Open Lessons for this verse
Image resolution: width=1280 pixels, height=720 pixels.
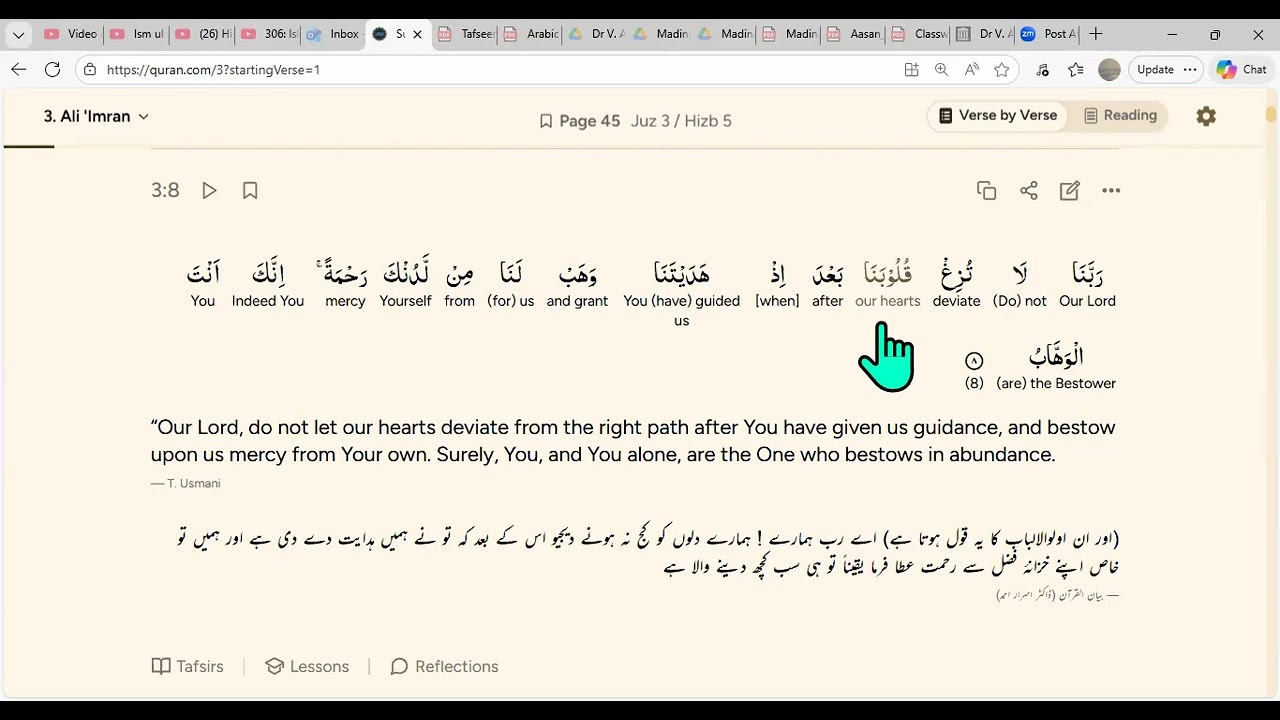click(307, 666)
